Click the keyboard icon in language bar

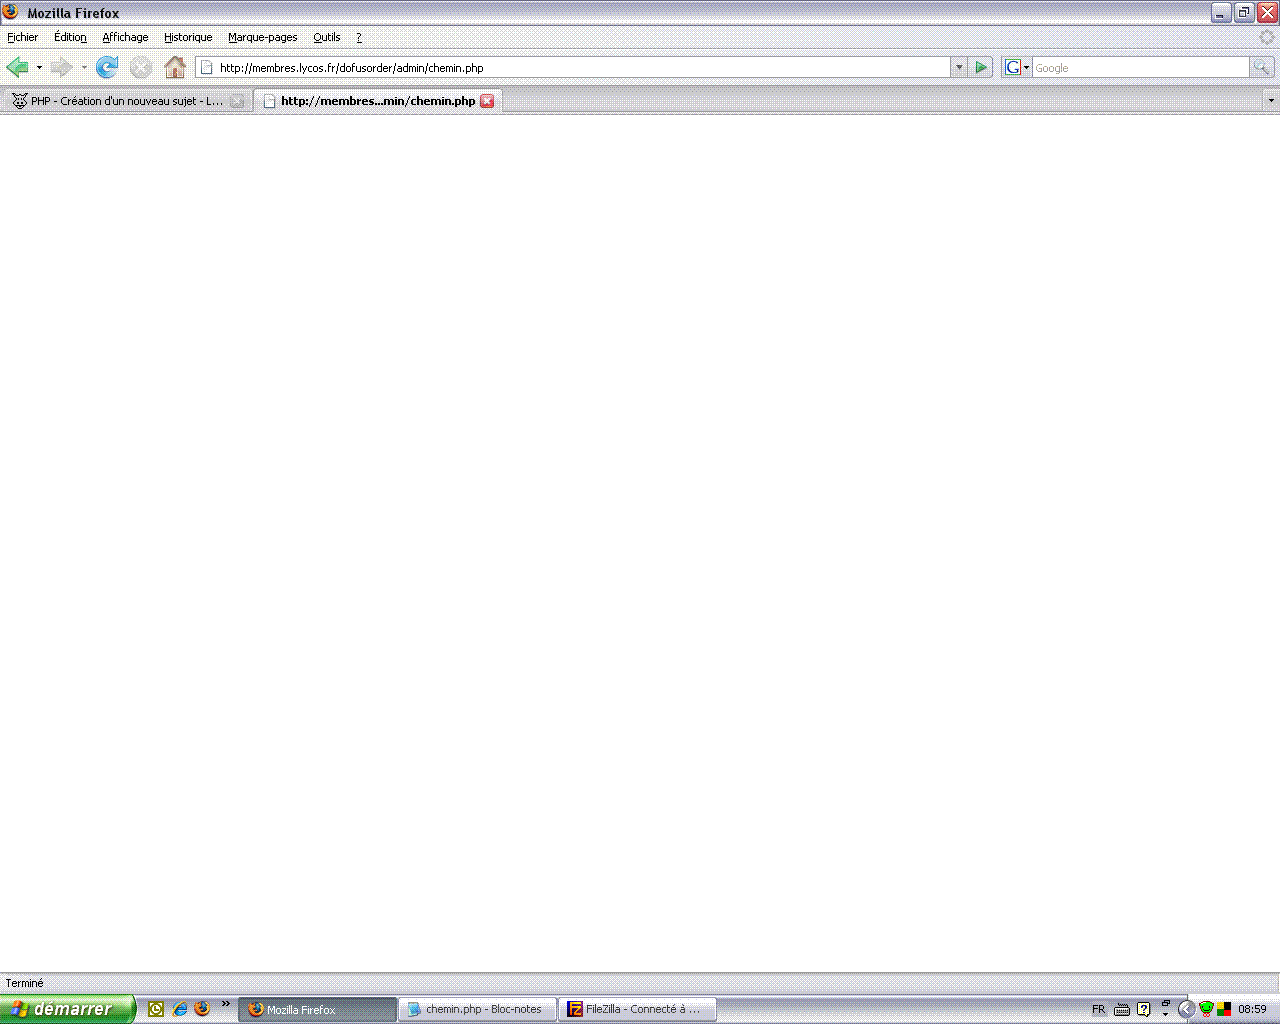tap(1122, 1010)
